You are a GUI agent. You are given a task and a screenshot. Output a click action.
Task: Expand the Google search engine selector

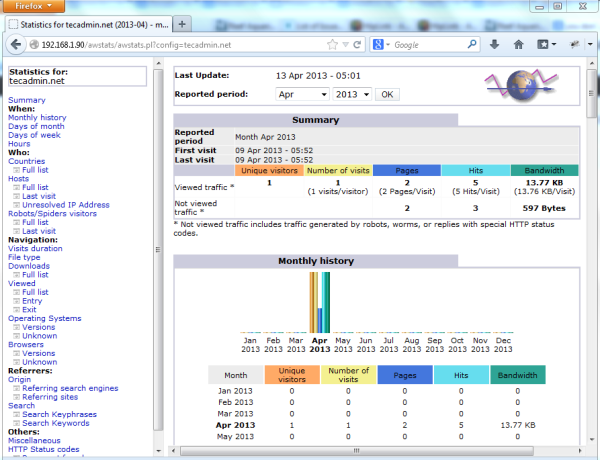click(382, 44)
